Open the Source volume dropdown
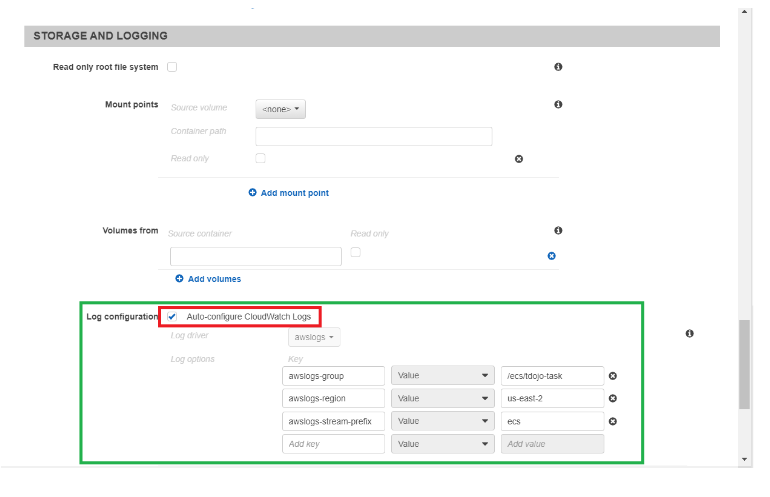Screen dimensions: 770x497 click(x=280, y=109)
